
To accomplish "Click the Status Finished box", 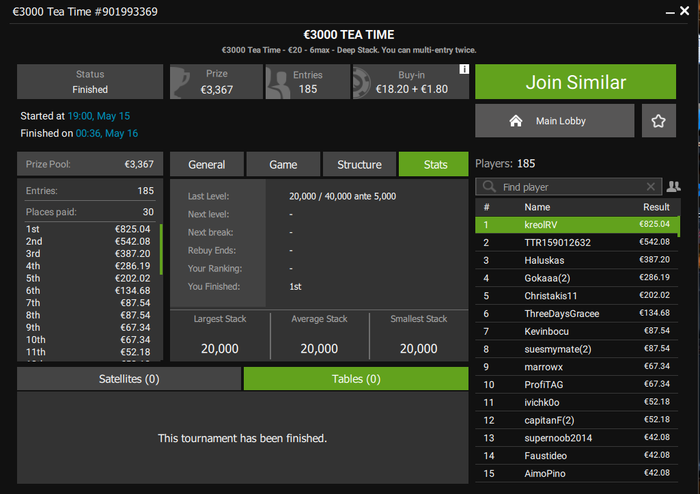I will pyautogui.click(x=90, y=82).
